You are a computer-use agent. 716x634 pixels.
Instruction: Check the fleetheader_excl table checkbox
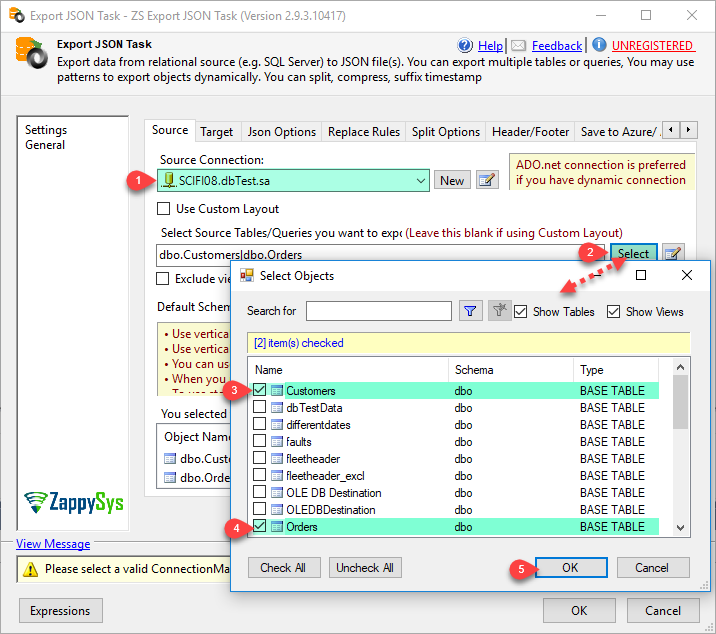(259, 475)
